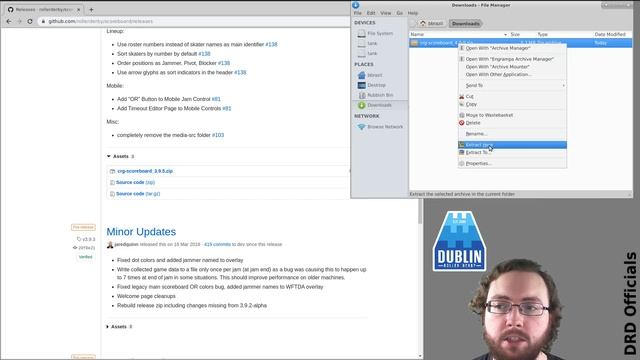Choose Delete from context menu
The height and width of the screenshot is (360, 640).
(512, 123)
